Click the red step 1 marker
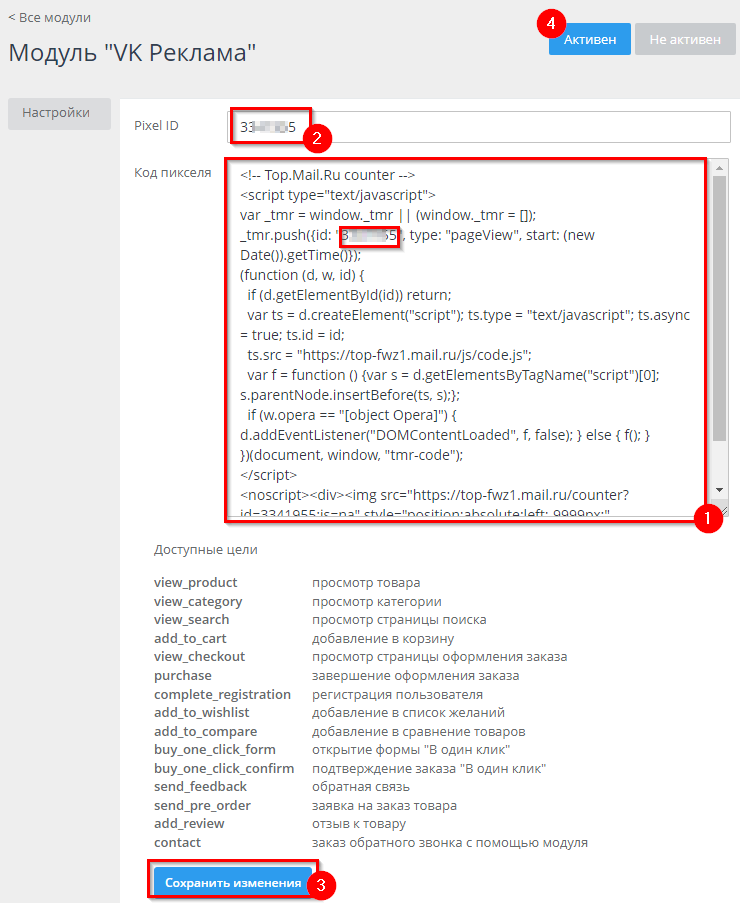This screenshot has height=903, width=740. click(x=709, y=519)
